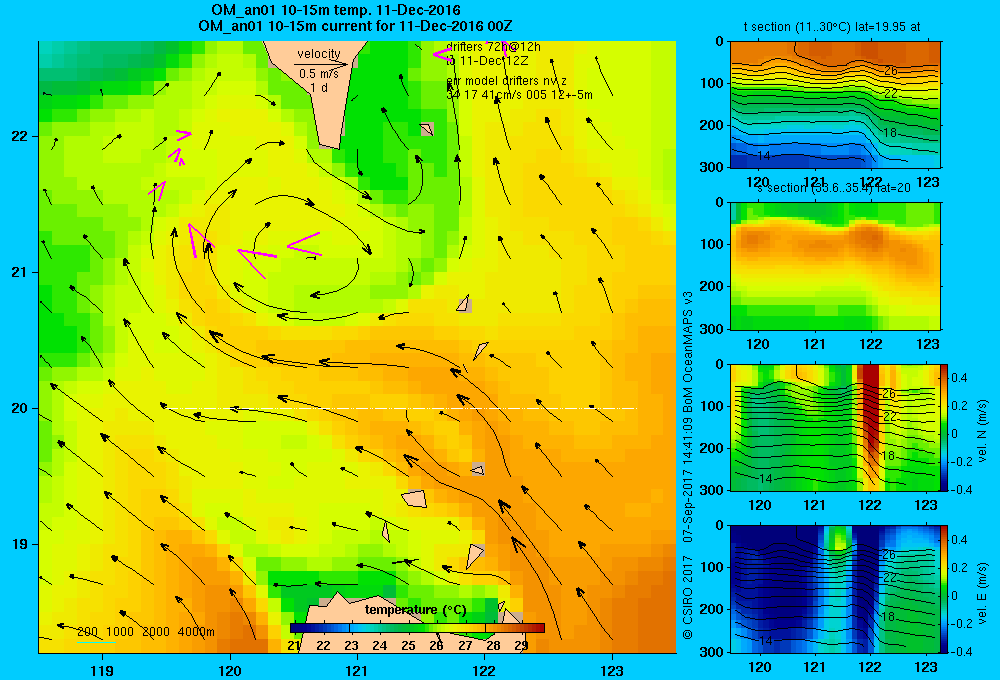Click the cyan line under the '200' depth legend
The height and width of the screenshot is (680, 1000).
click(96, 642)
